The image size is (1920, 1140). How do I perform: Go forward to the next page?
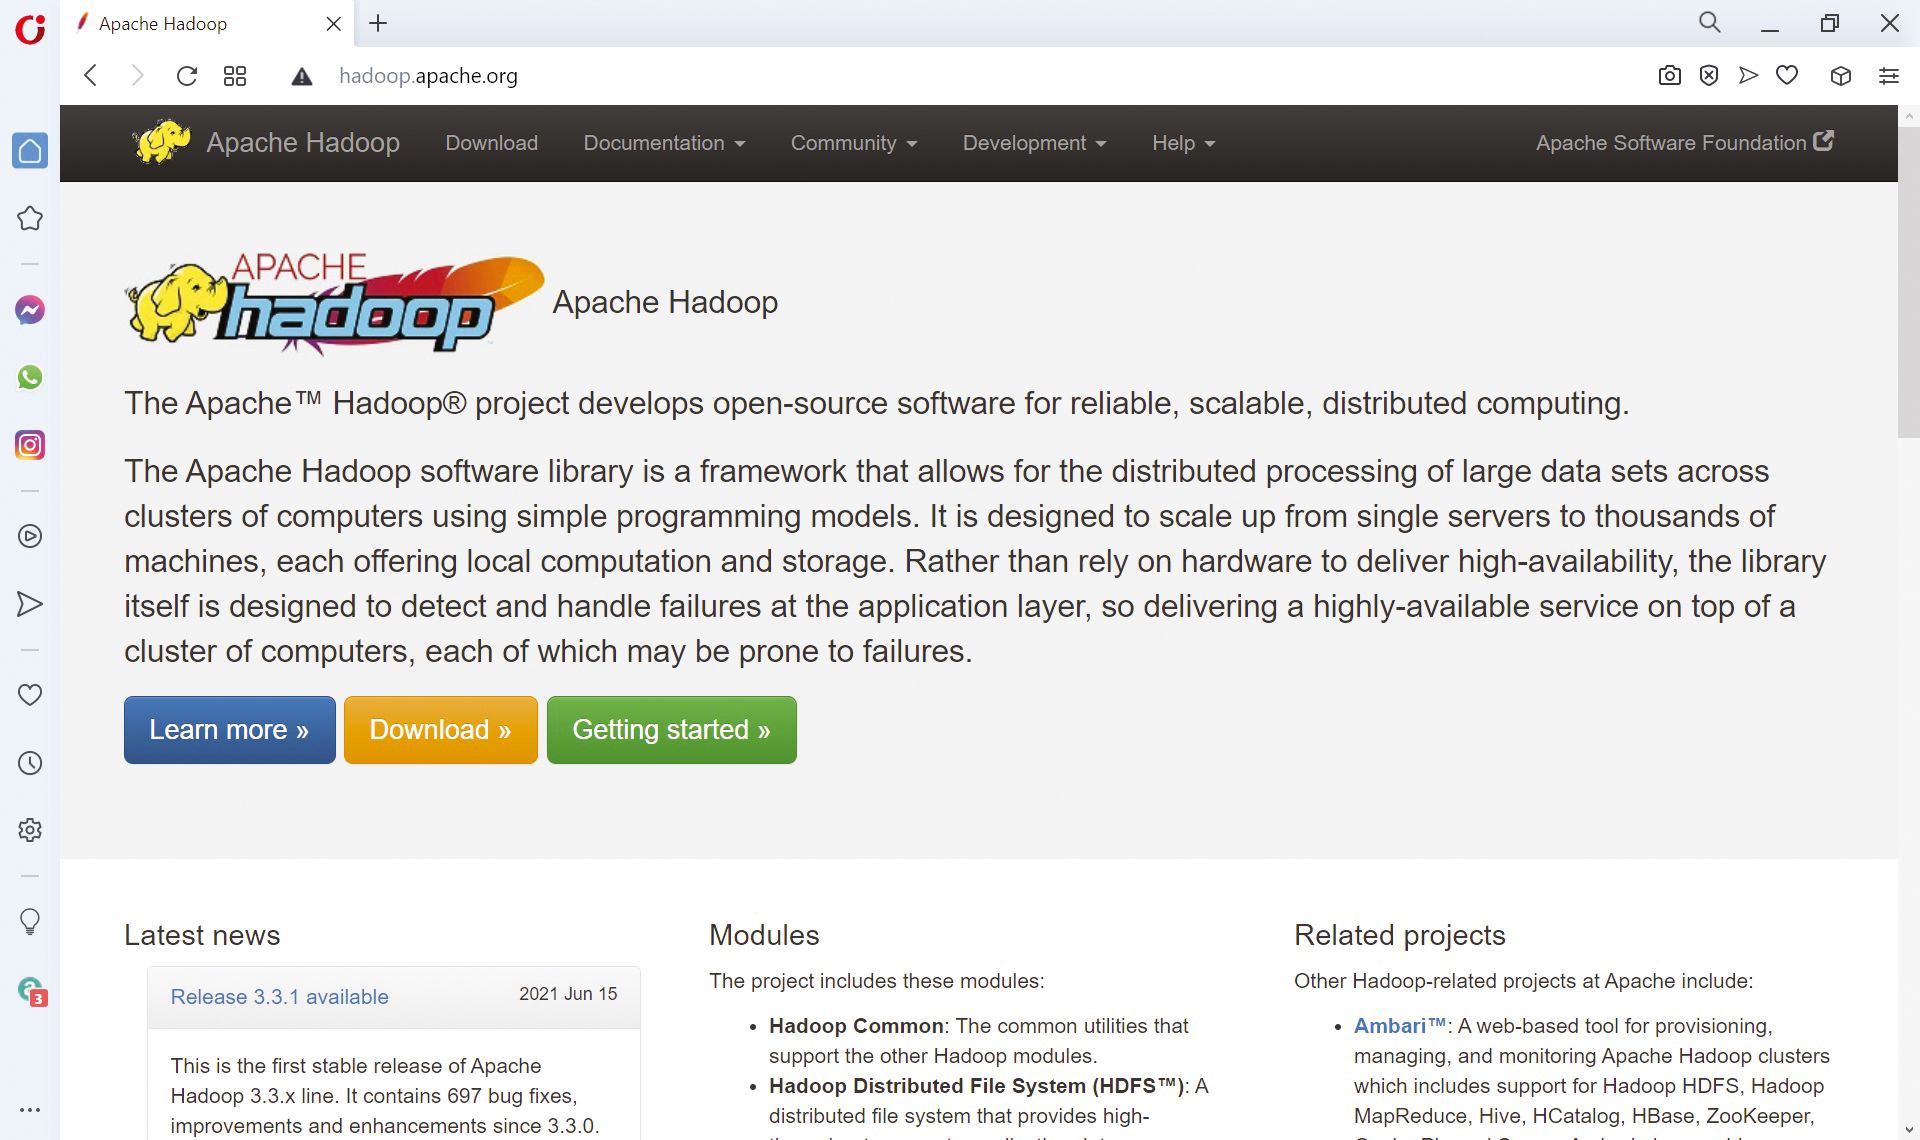pyautogui.click(x=138, y=76)
